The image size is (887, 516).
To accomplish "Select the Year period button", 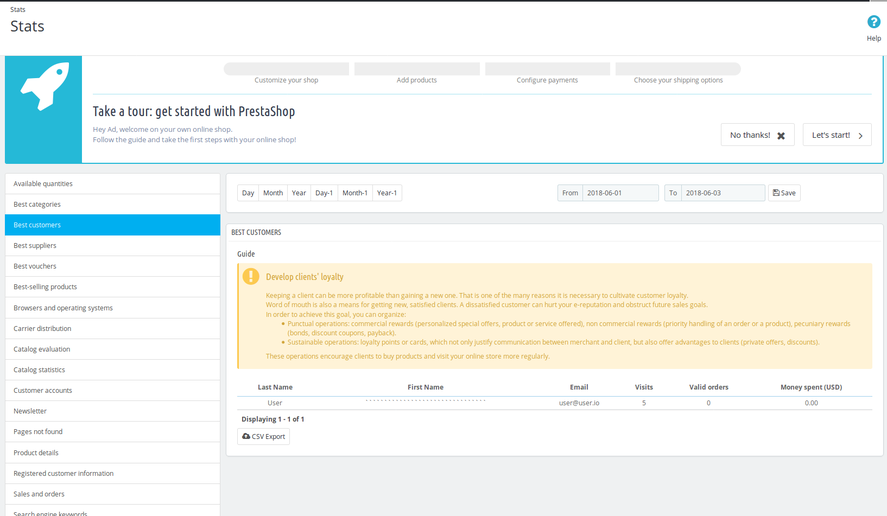I will click(299, 193).
